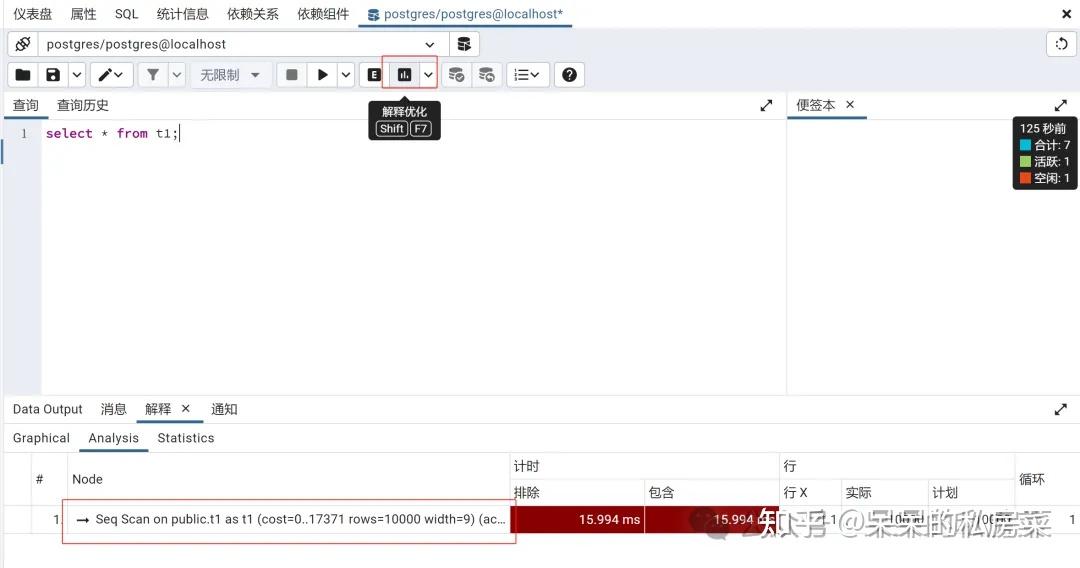Close the Explain (解释) tab
1080x568 pixels.
185,408
